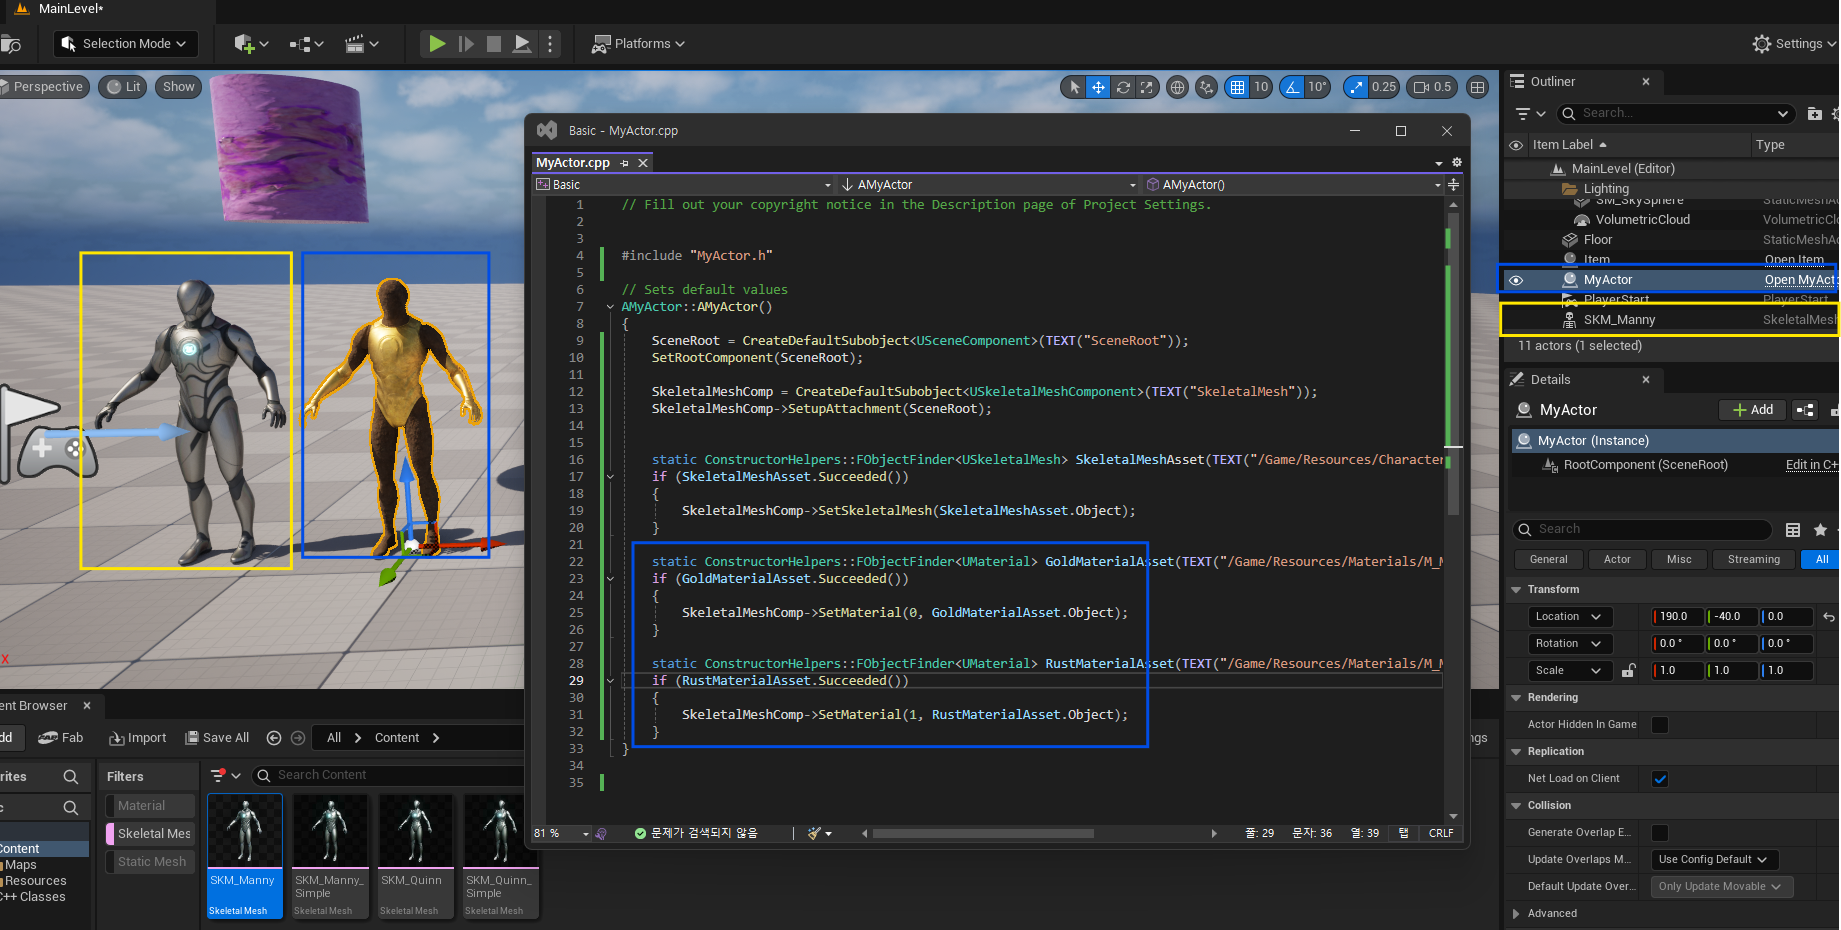The width and height of the screenshot is (1841, 930).
Task: Click the Import button in Content Browser
Action: tap(138, 738)
